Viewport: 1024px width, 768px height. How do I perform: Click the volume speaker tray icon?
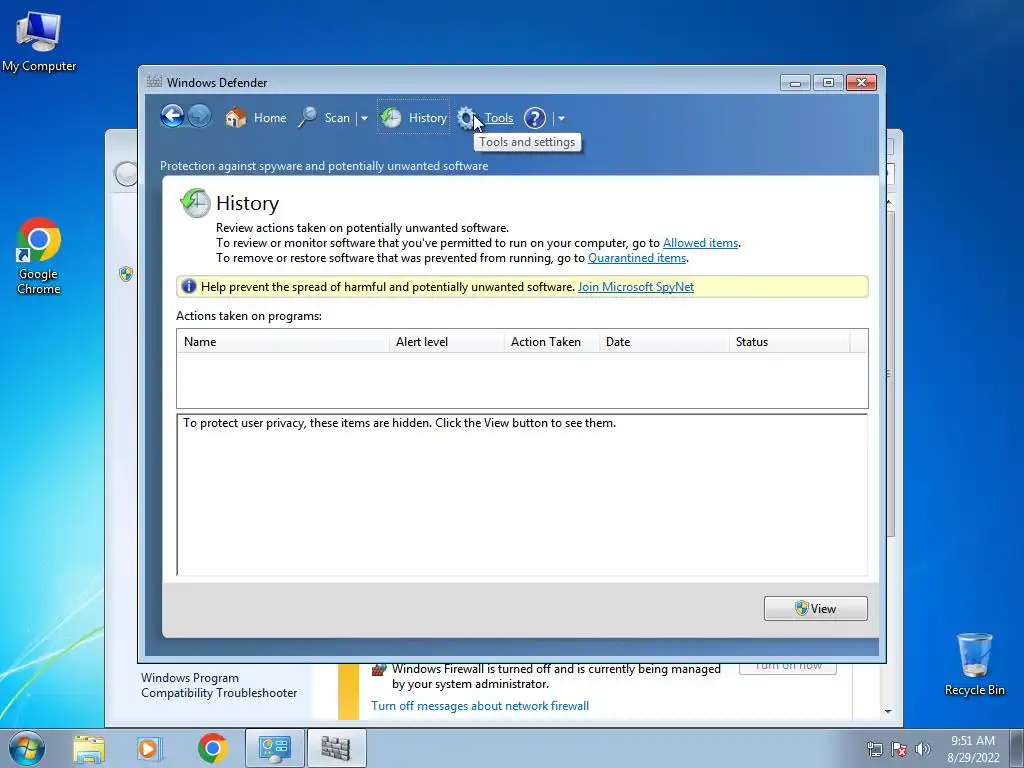click(x=922, y=749)
